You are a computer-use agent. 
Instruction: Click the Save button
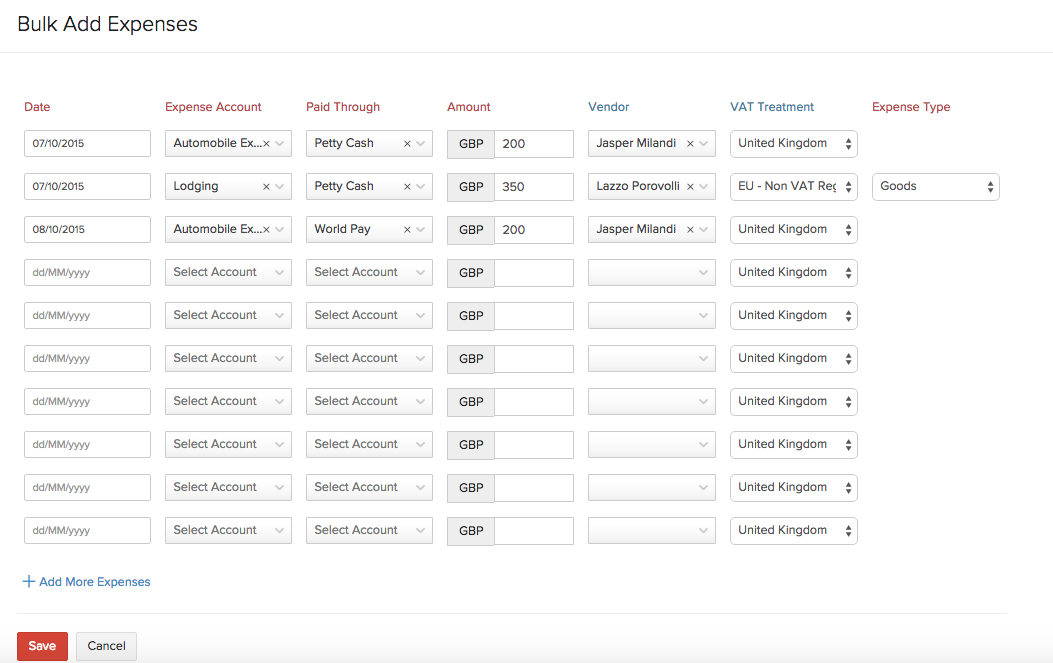42,646
